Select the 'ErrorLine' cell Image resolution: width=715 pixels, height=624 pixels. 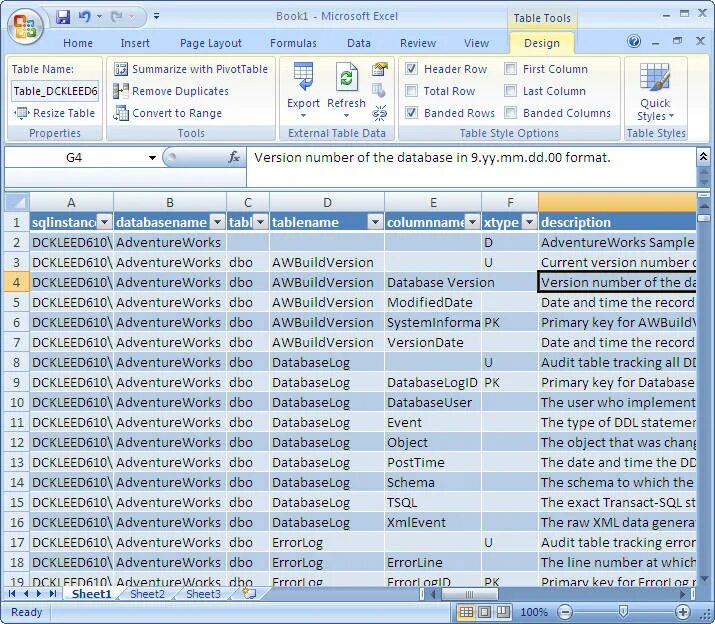[x=432, y=562]
